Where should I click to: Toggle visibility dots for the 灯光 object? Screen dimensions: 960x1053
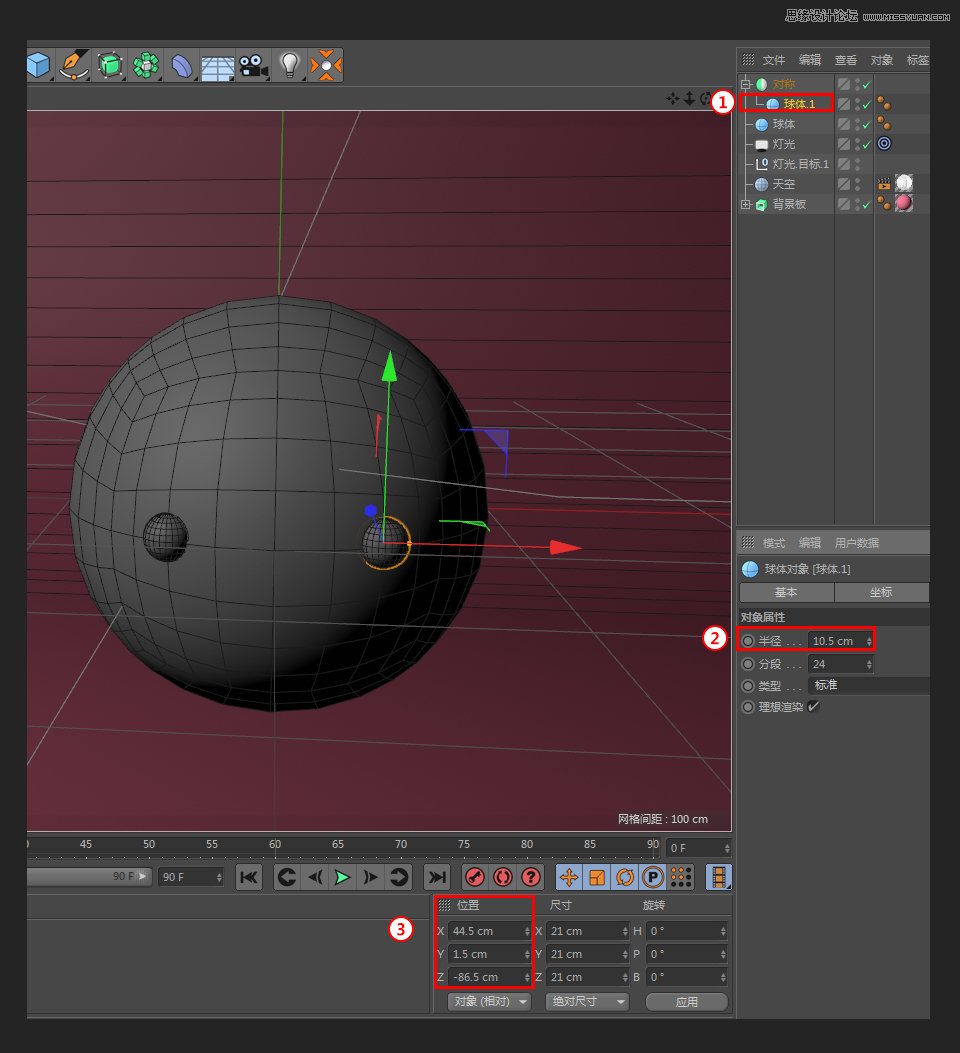[x=855, y=143]
